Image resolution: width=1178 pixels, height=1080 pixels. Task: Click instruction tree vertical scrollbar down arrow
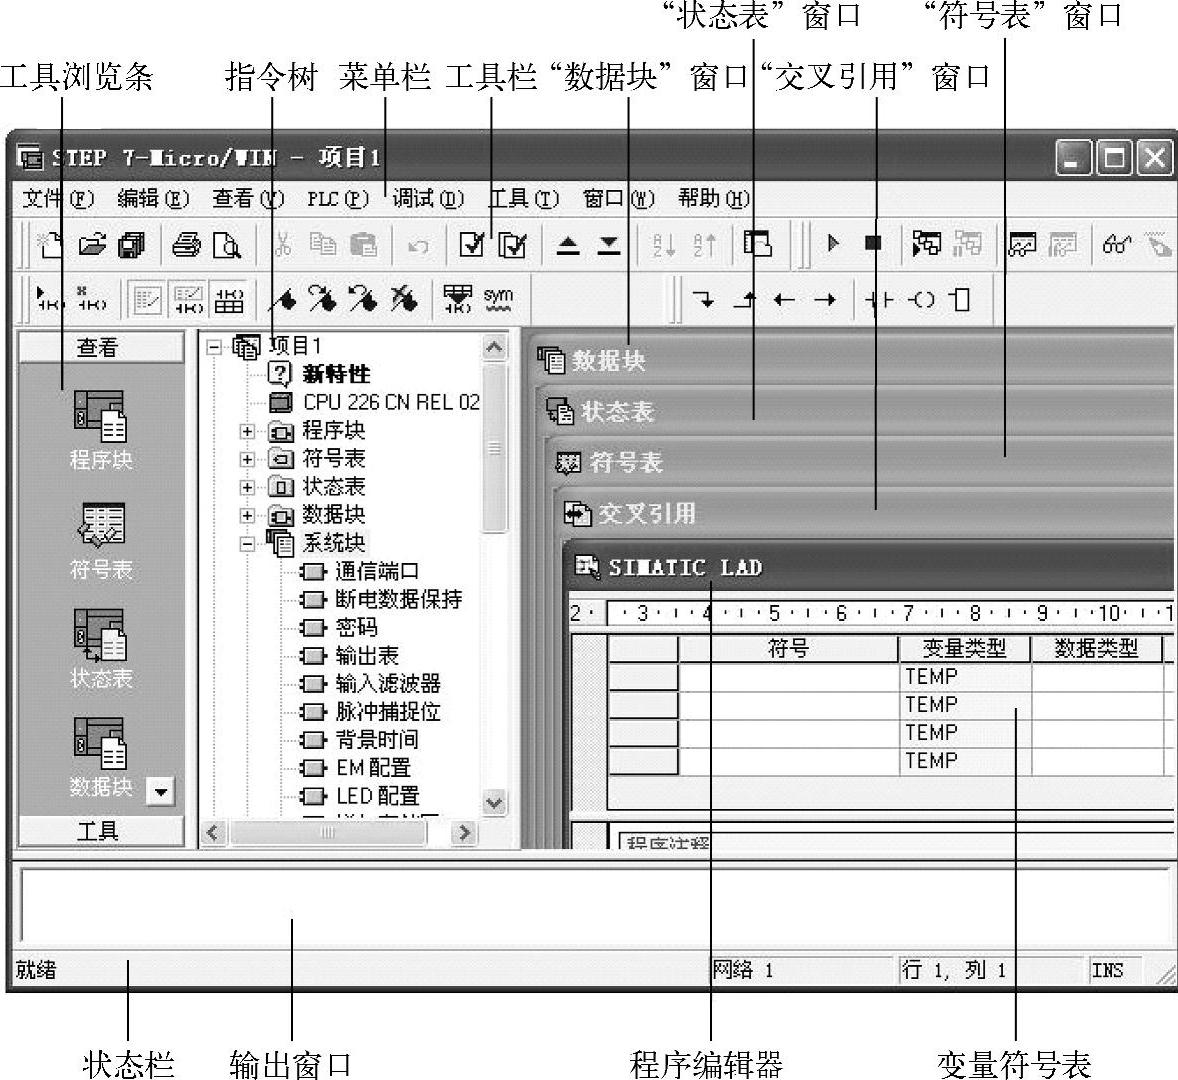pyautogui.click(x=494, y=802)
